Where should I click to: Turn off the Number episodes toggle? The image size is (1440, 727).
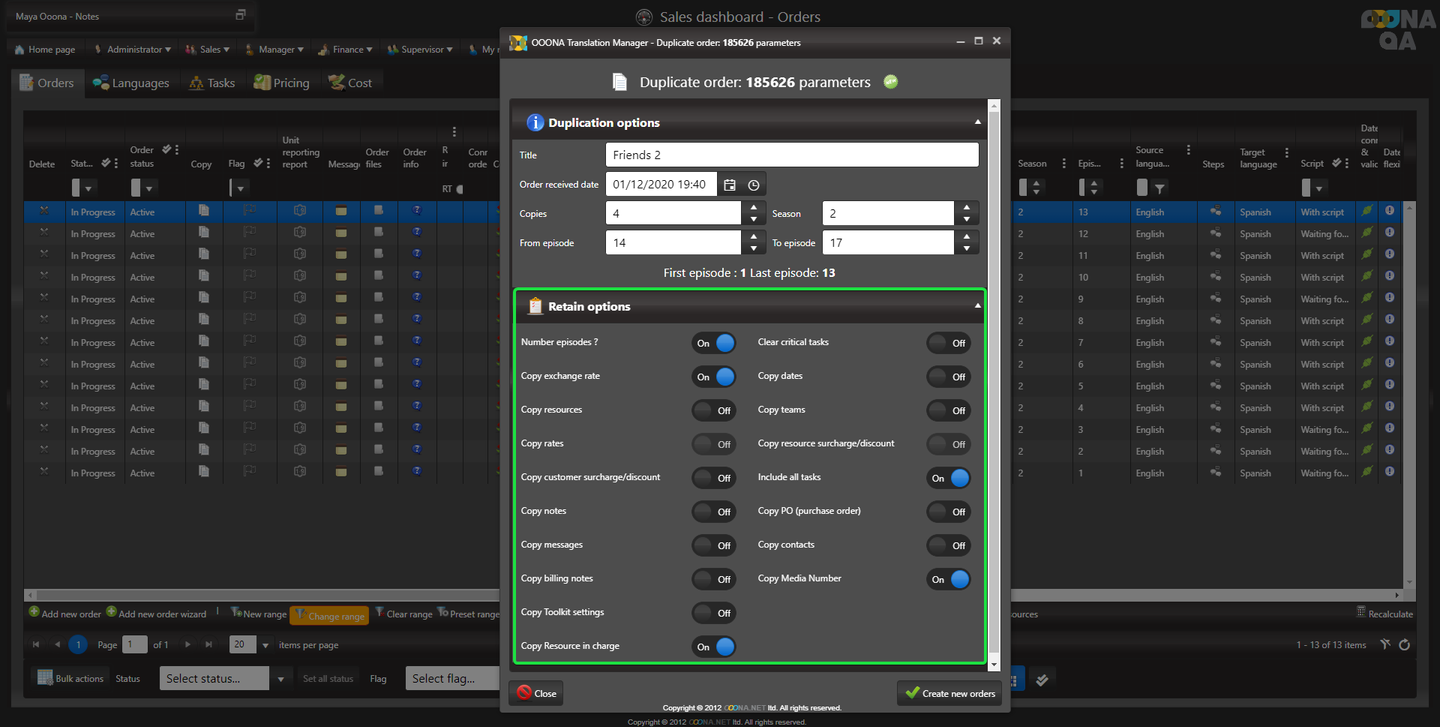tap(714, 343)
